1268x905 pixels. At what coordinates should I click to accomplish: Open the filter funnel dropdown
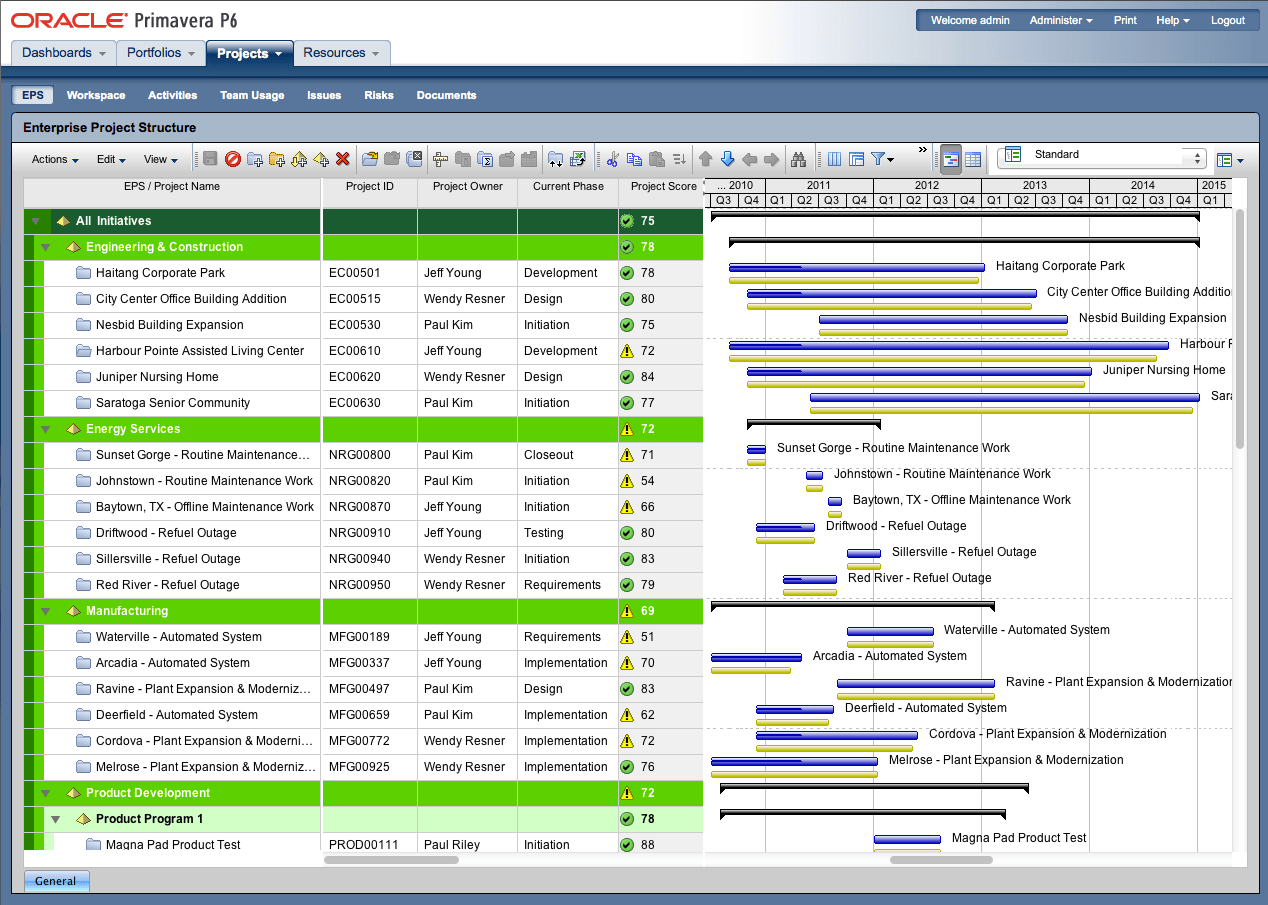(x=882, y=159)
